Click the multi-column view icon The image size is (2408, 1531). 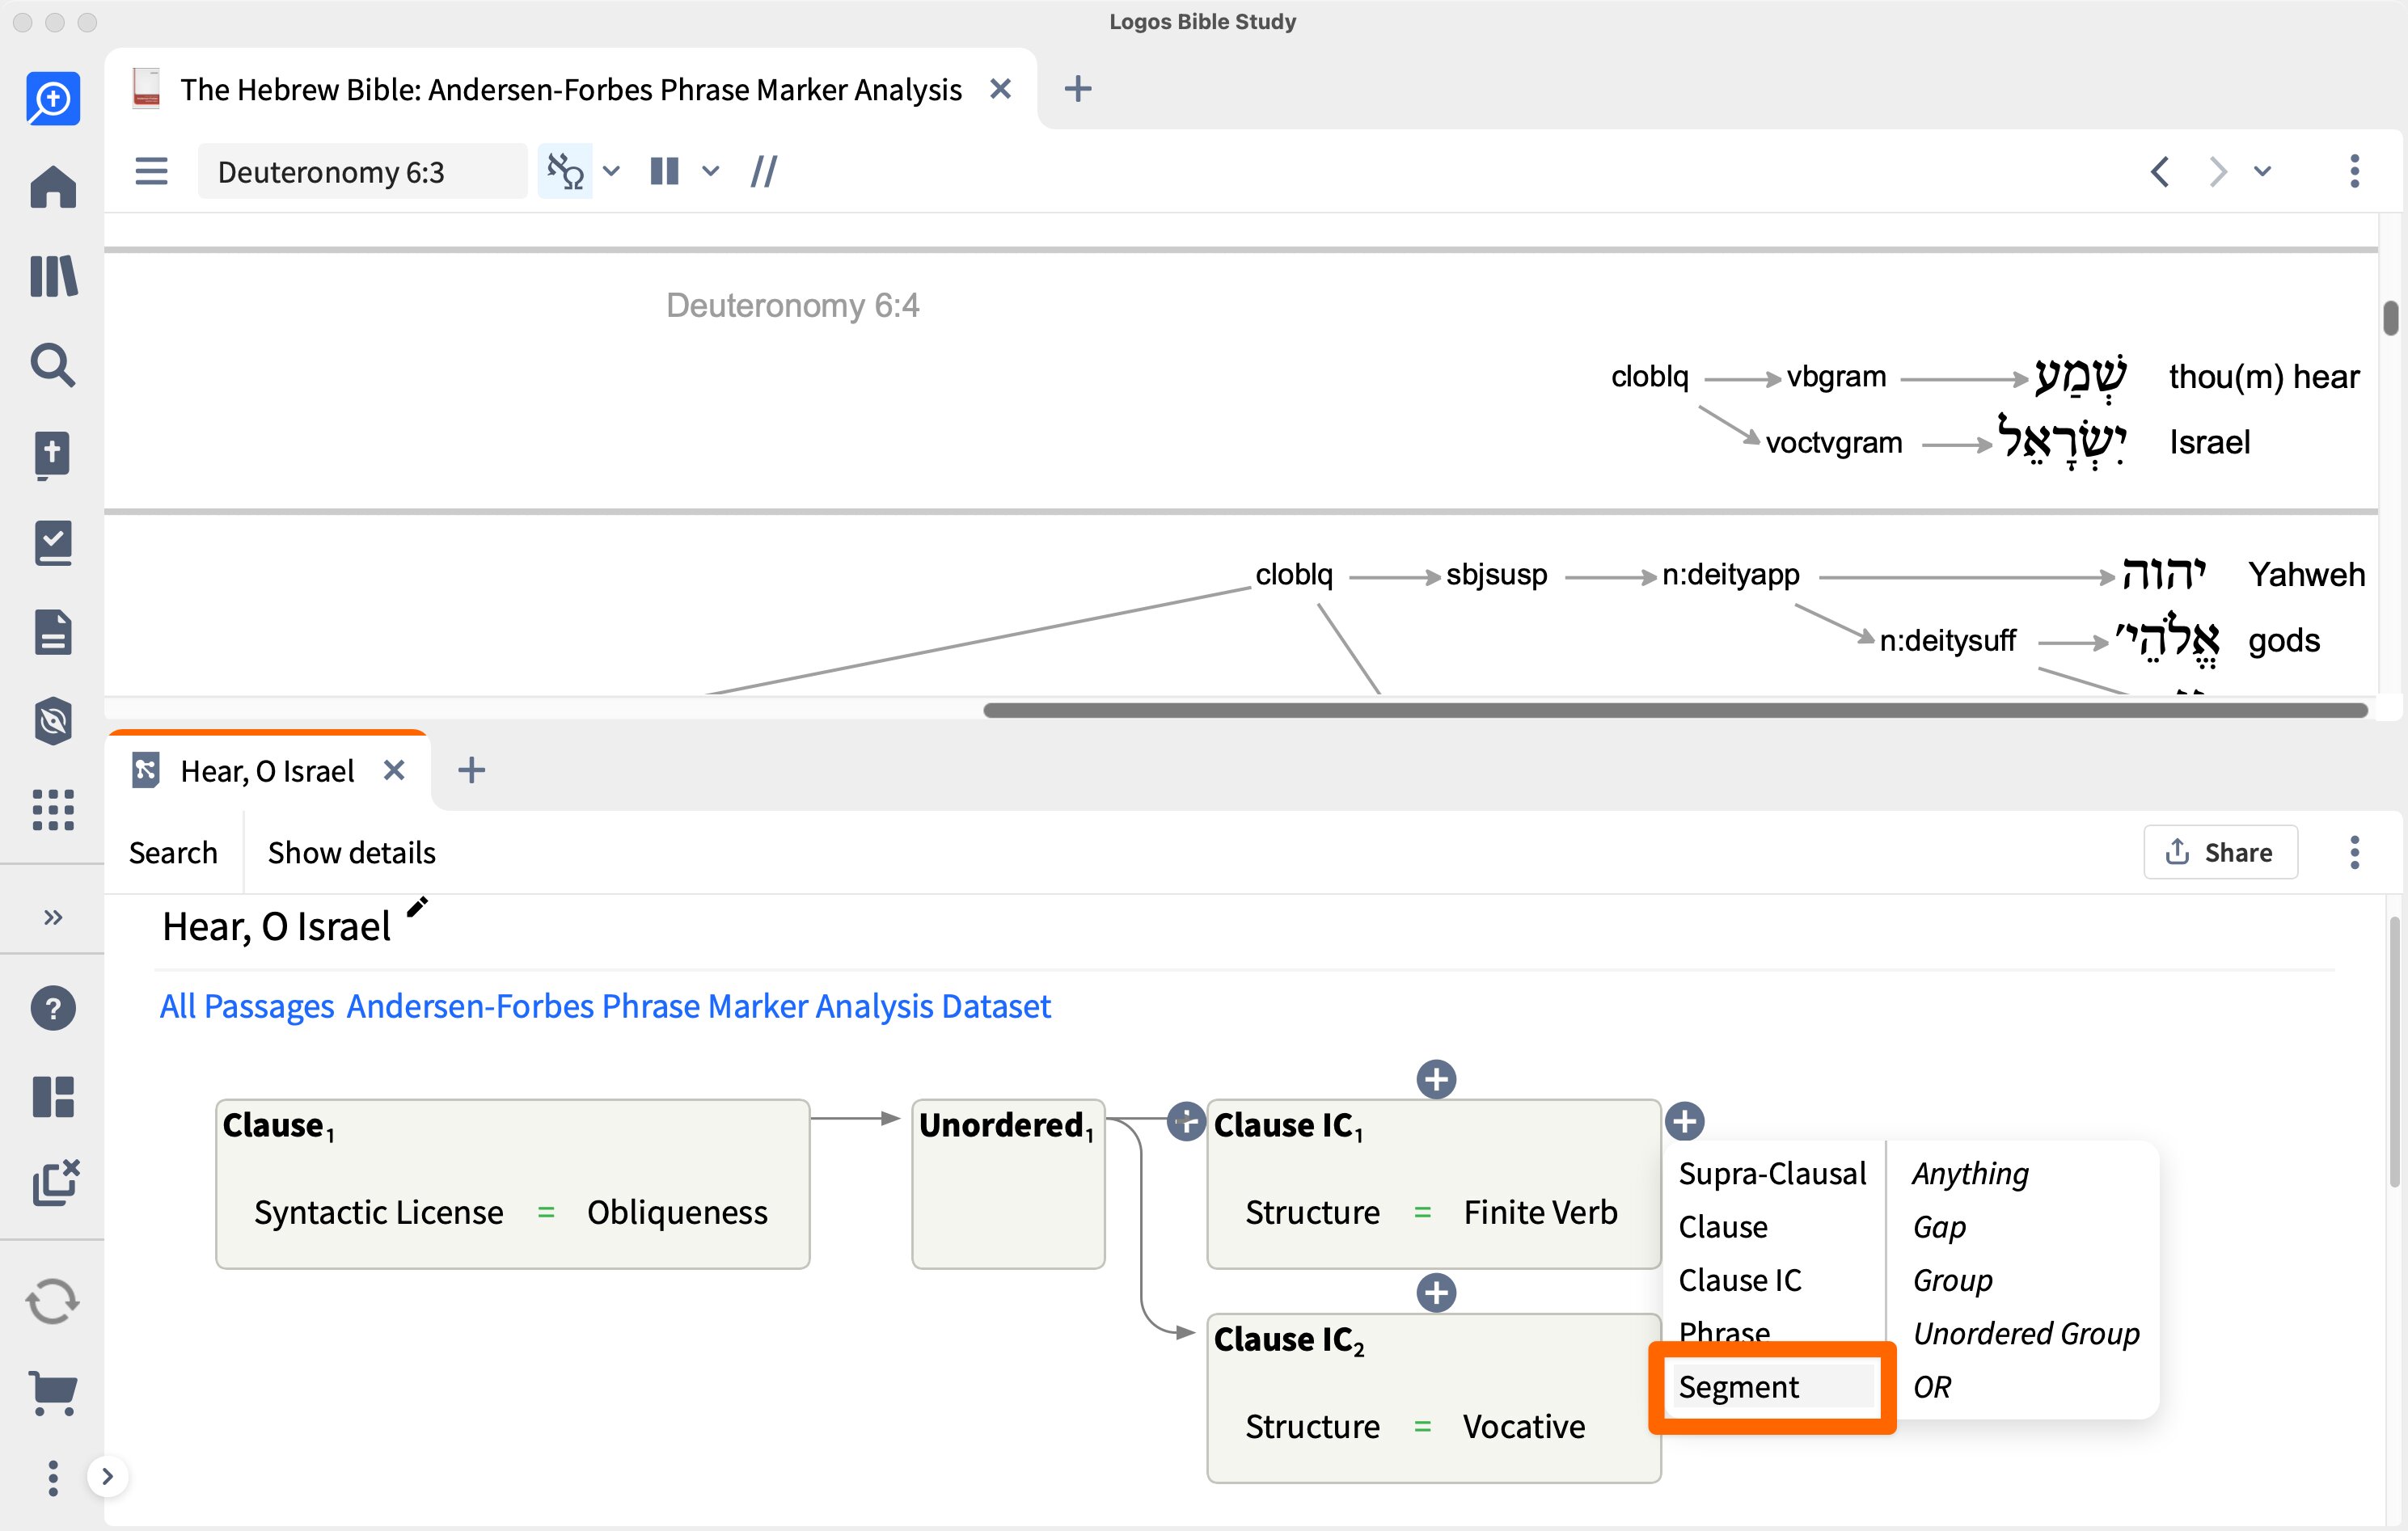coord(664,171)
